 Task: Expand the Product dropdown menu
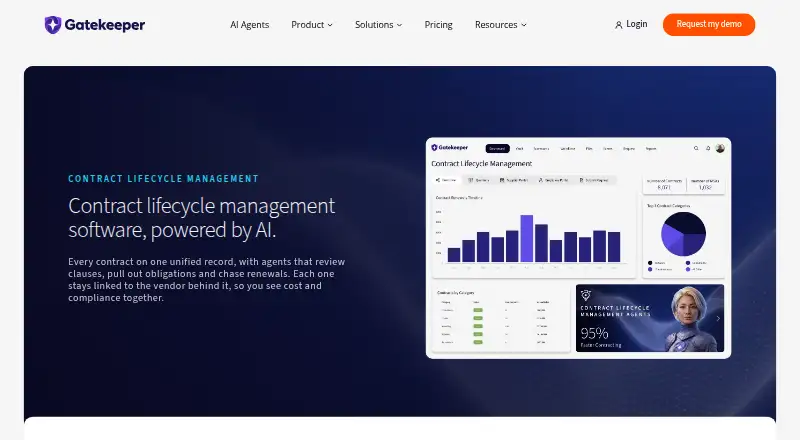pos(312,25)
